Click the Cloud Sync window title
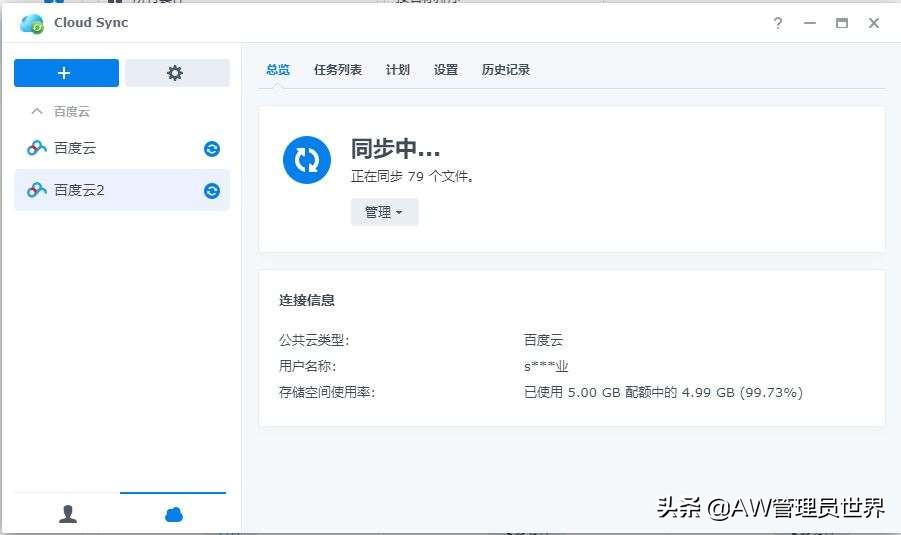 [91, 22]
